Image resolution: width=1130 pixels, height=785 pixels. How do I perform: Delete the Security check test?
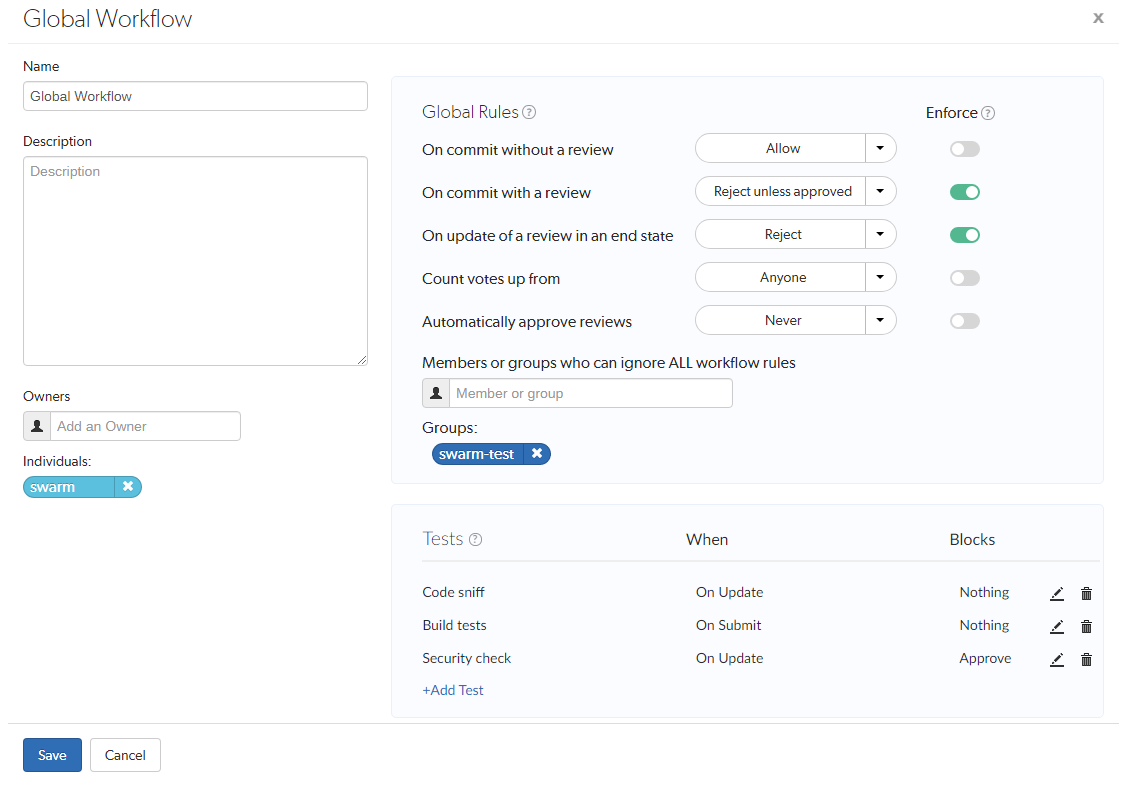coord(1086,659)
